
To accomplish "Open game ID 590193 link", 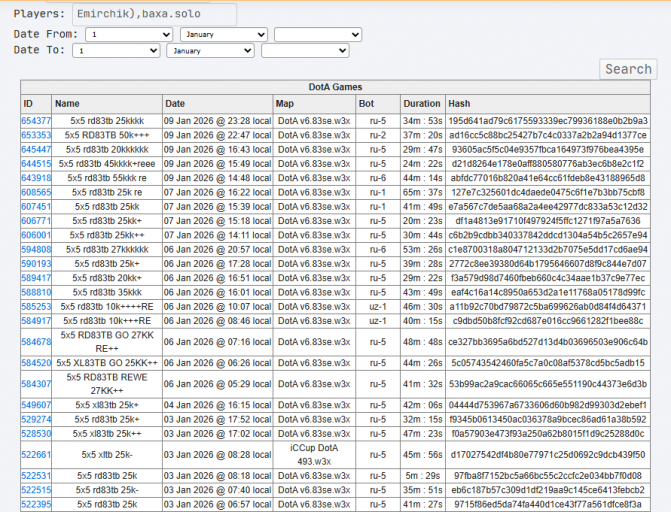I will 36,264.
